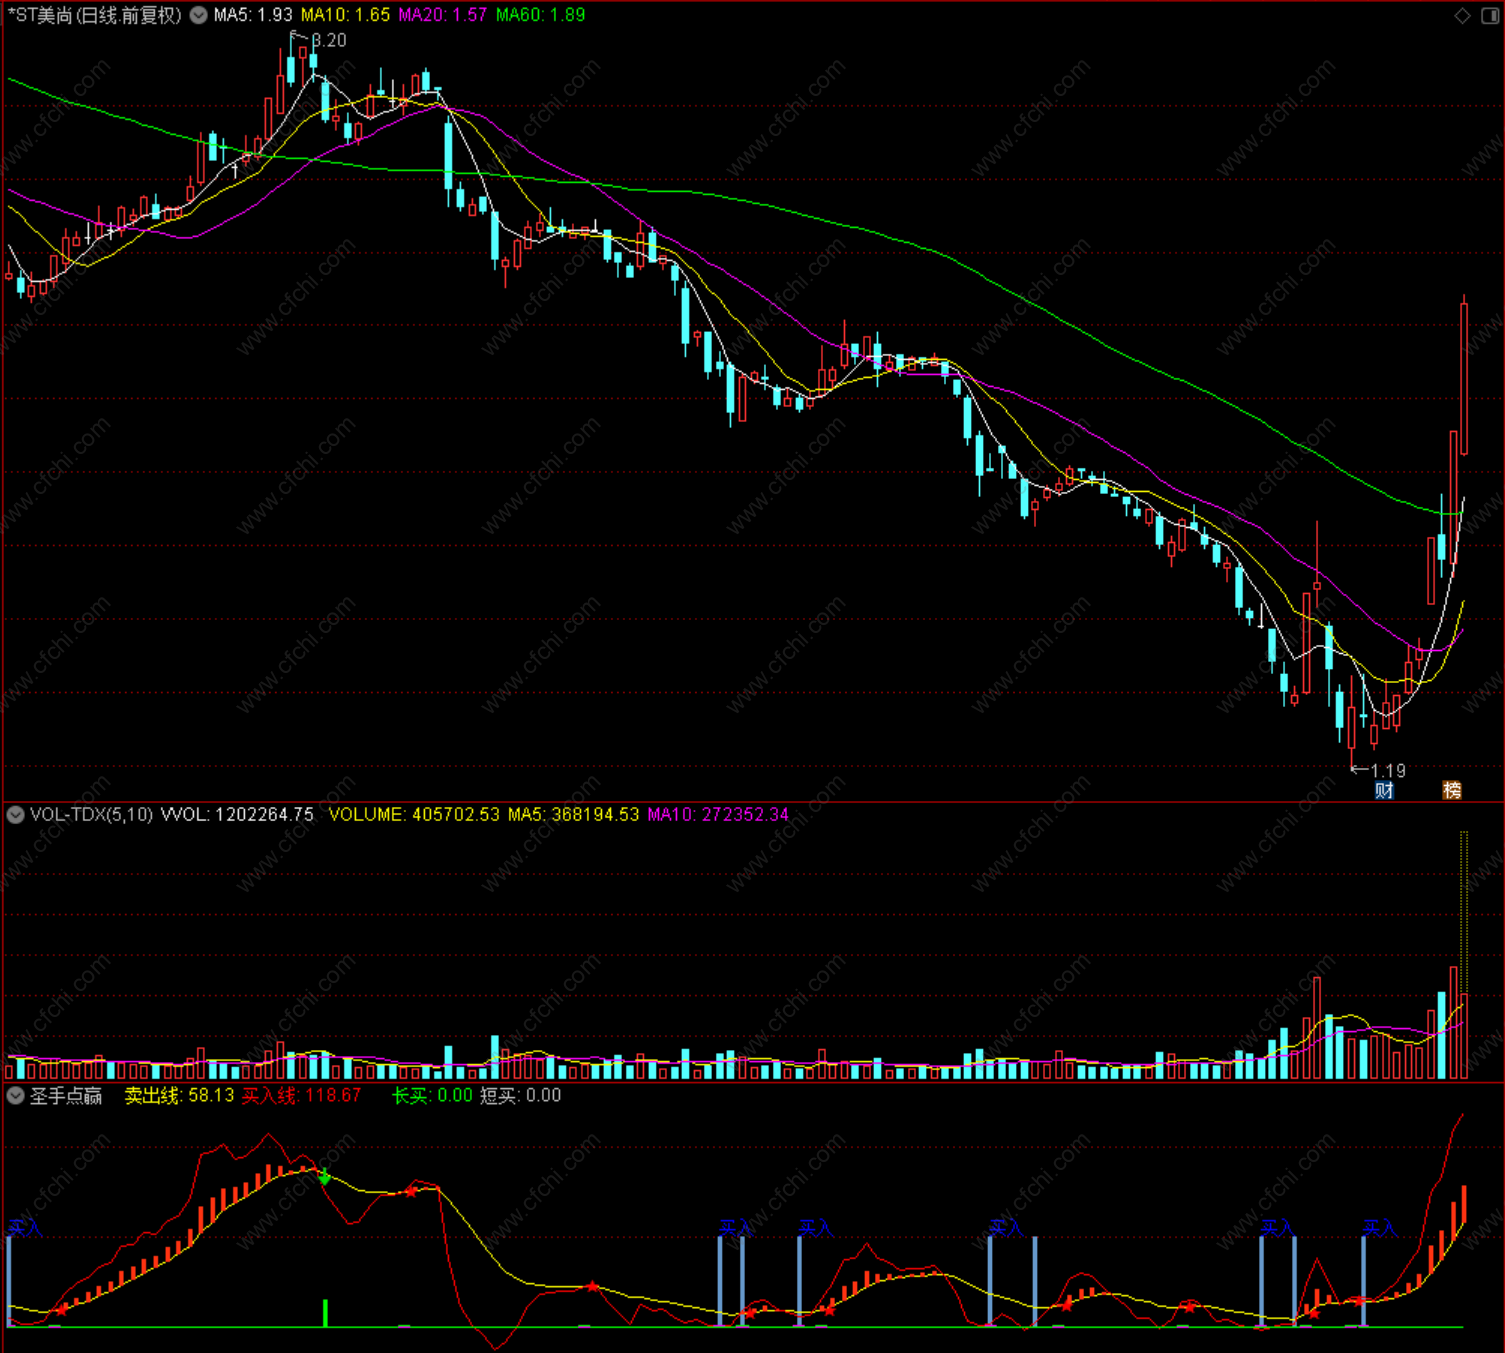The height and width of the screenshot is (1353, 1505).
Task: Select the volume MA5: 368194.53 label
Action: [x=573, y=815]
